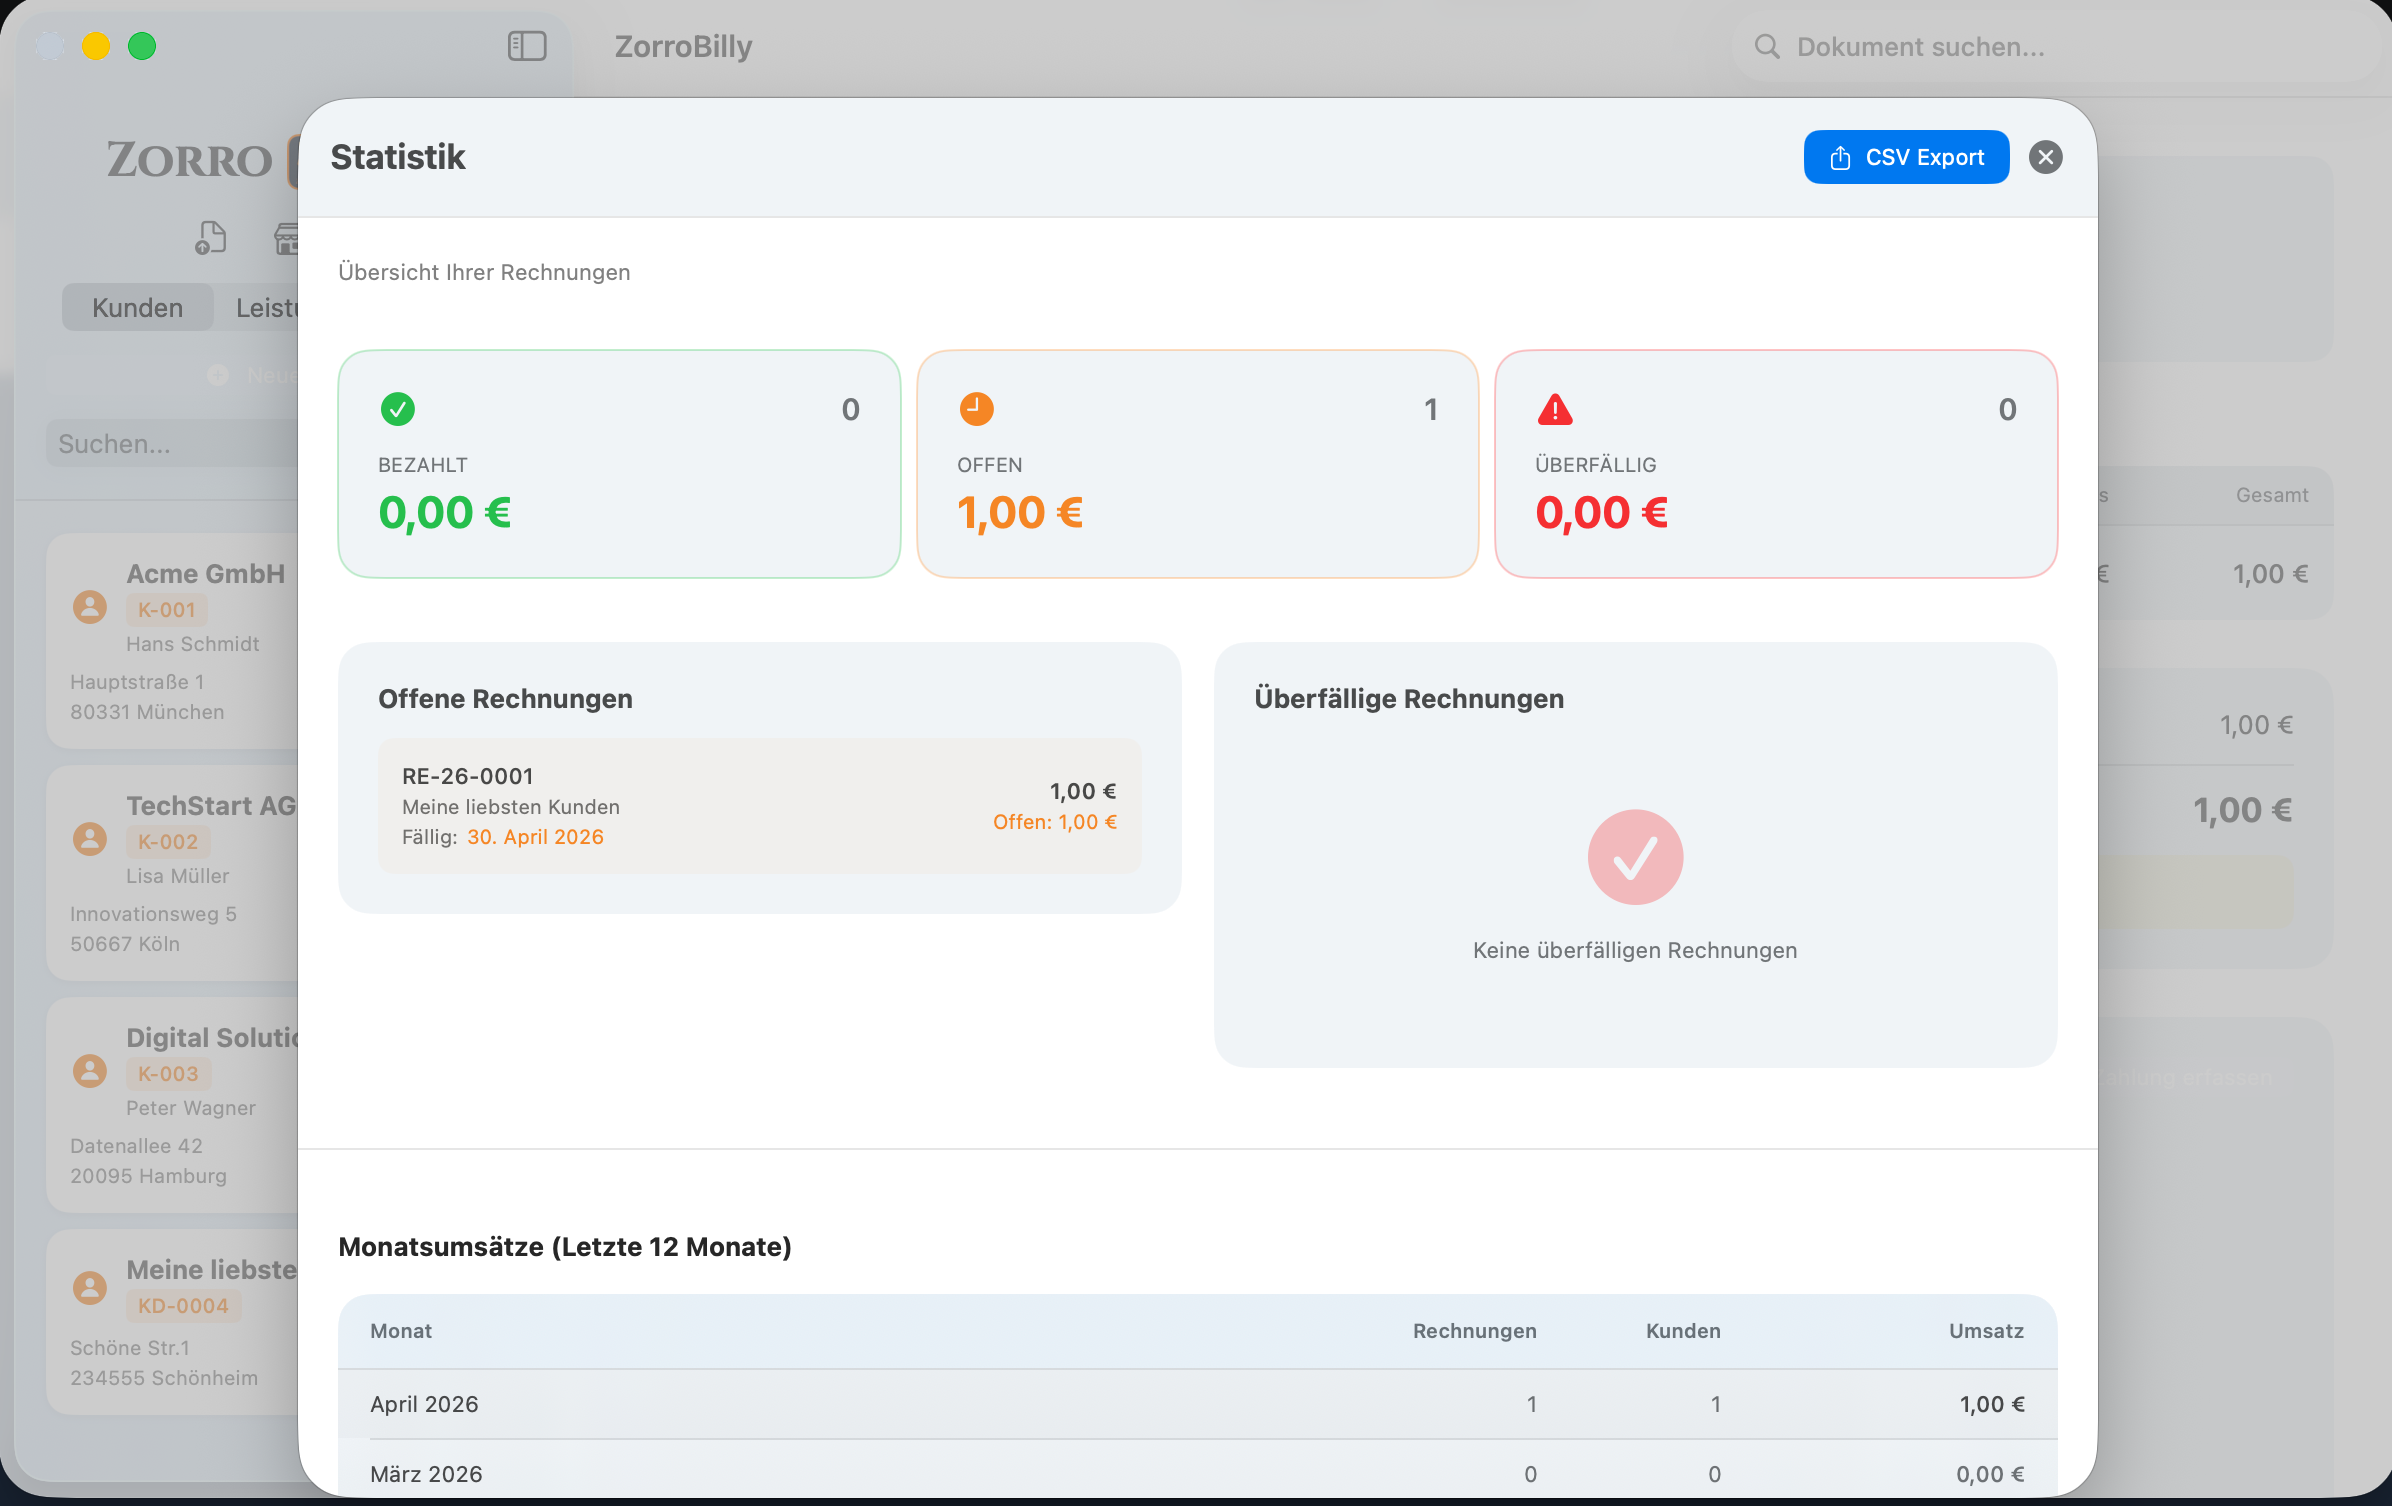This screenshot has width=2392, height=1506.
Task: Click the yellow macOS minimize button
Action: (96, 46)
